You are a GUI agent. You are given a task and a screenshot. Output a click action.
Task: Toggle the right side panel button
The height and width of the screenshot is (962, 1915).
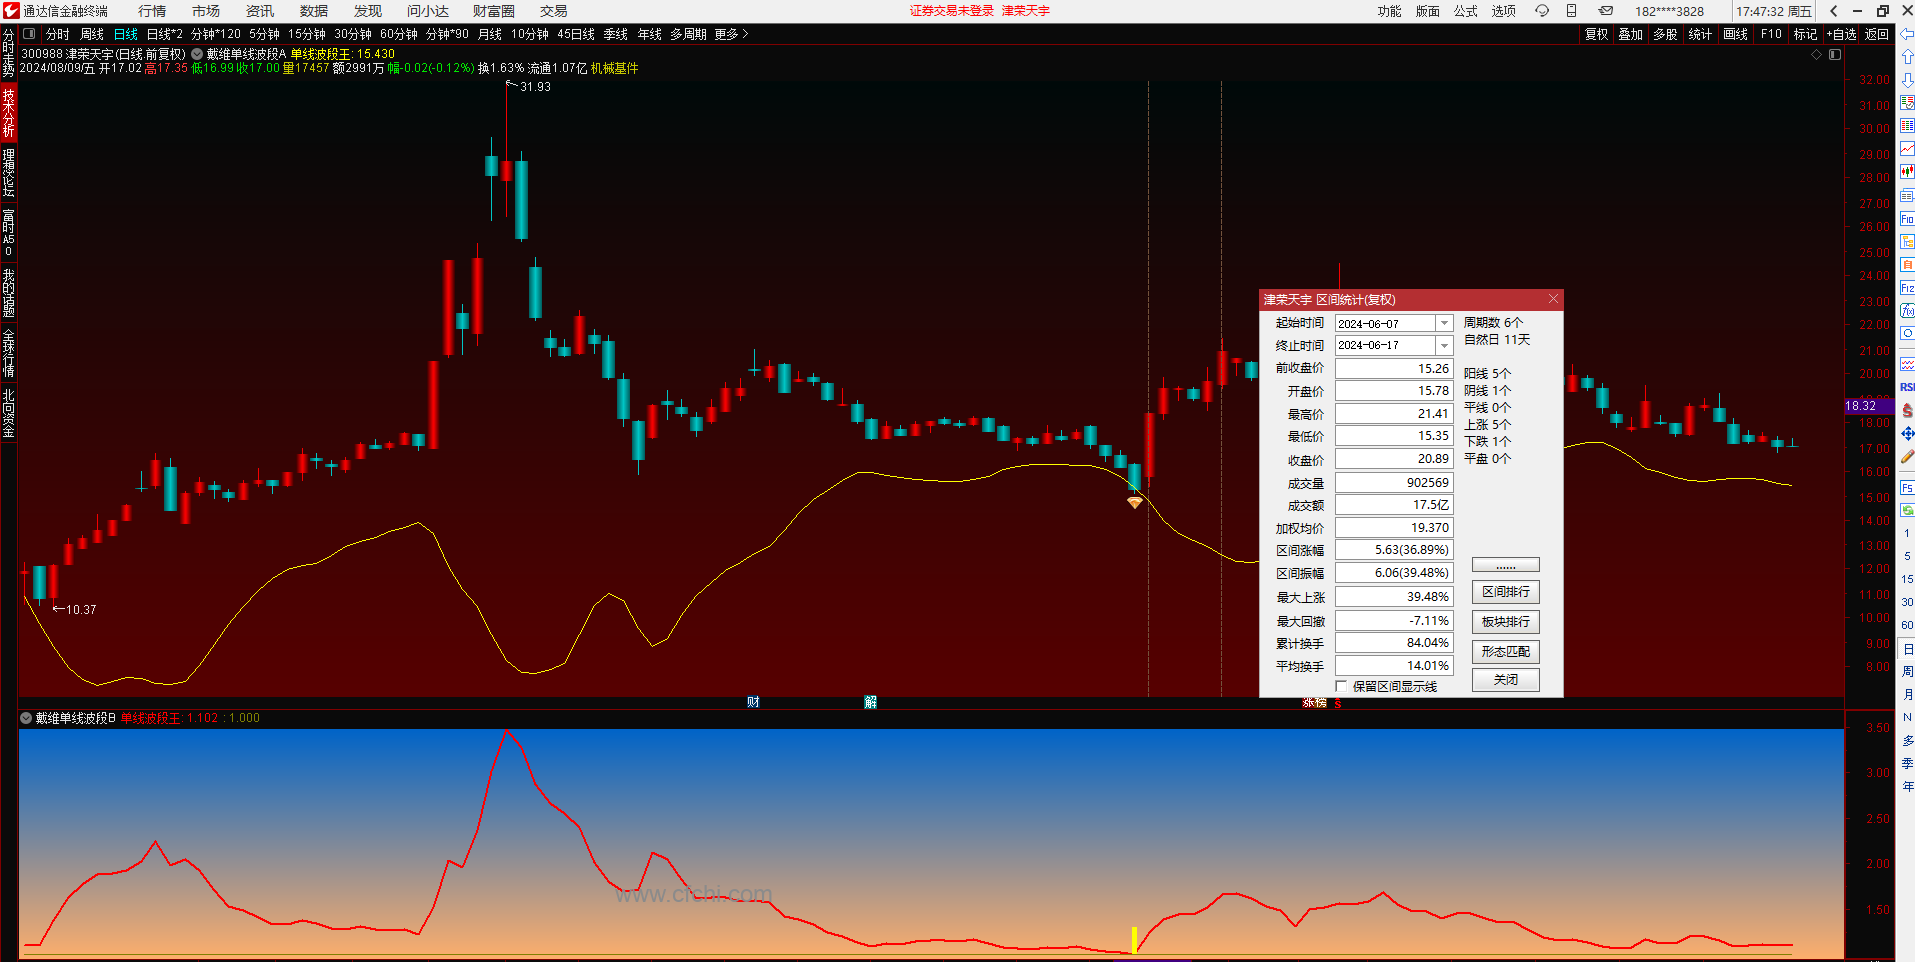pos(1835,55)
